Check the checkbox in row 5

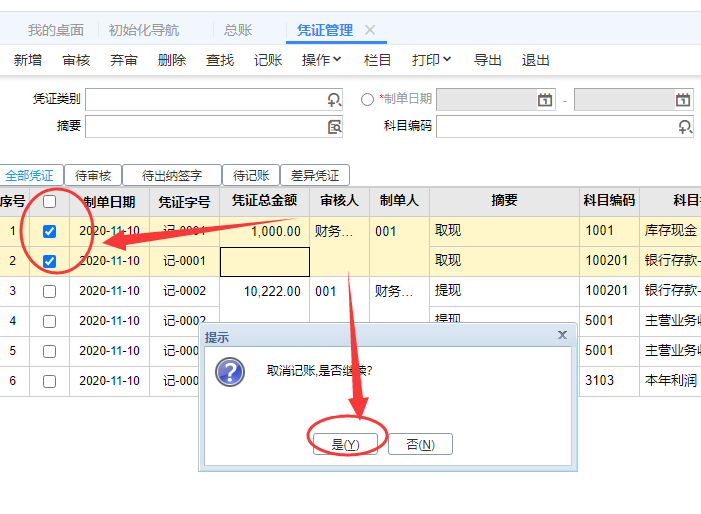50,351
